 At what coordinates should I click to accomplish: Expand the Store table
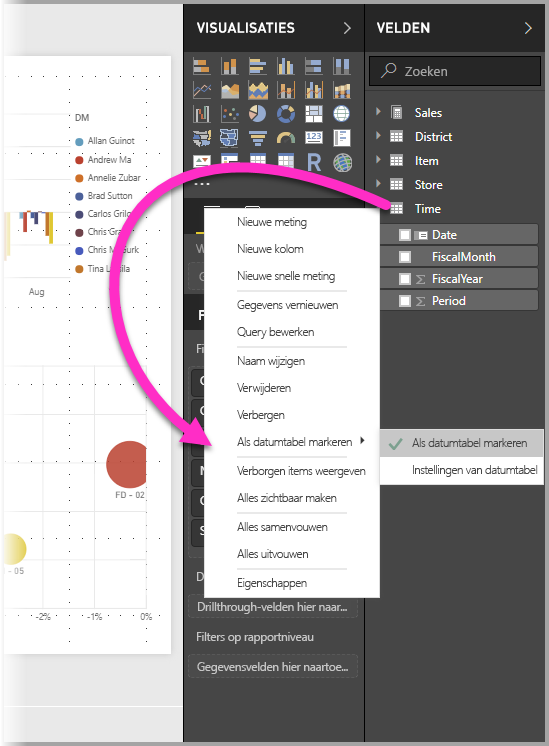point(378,184)
